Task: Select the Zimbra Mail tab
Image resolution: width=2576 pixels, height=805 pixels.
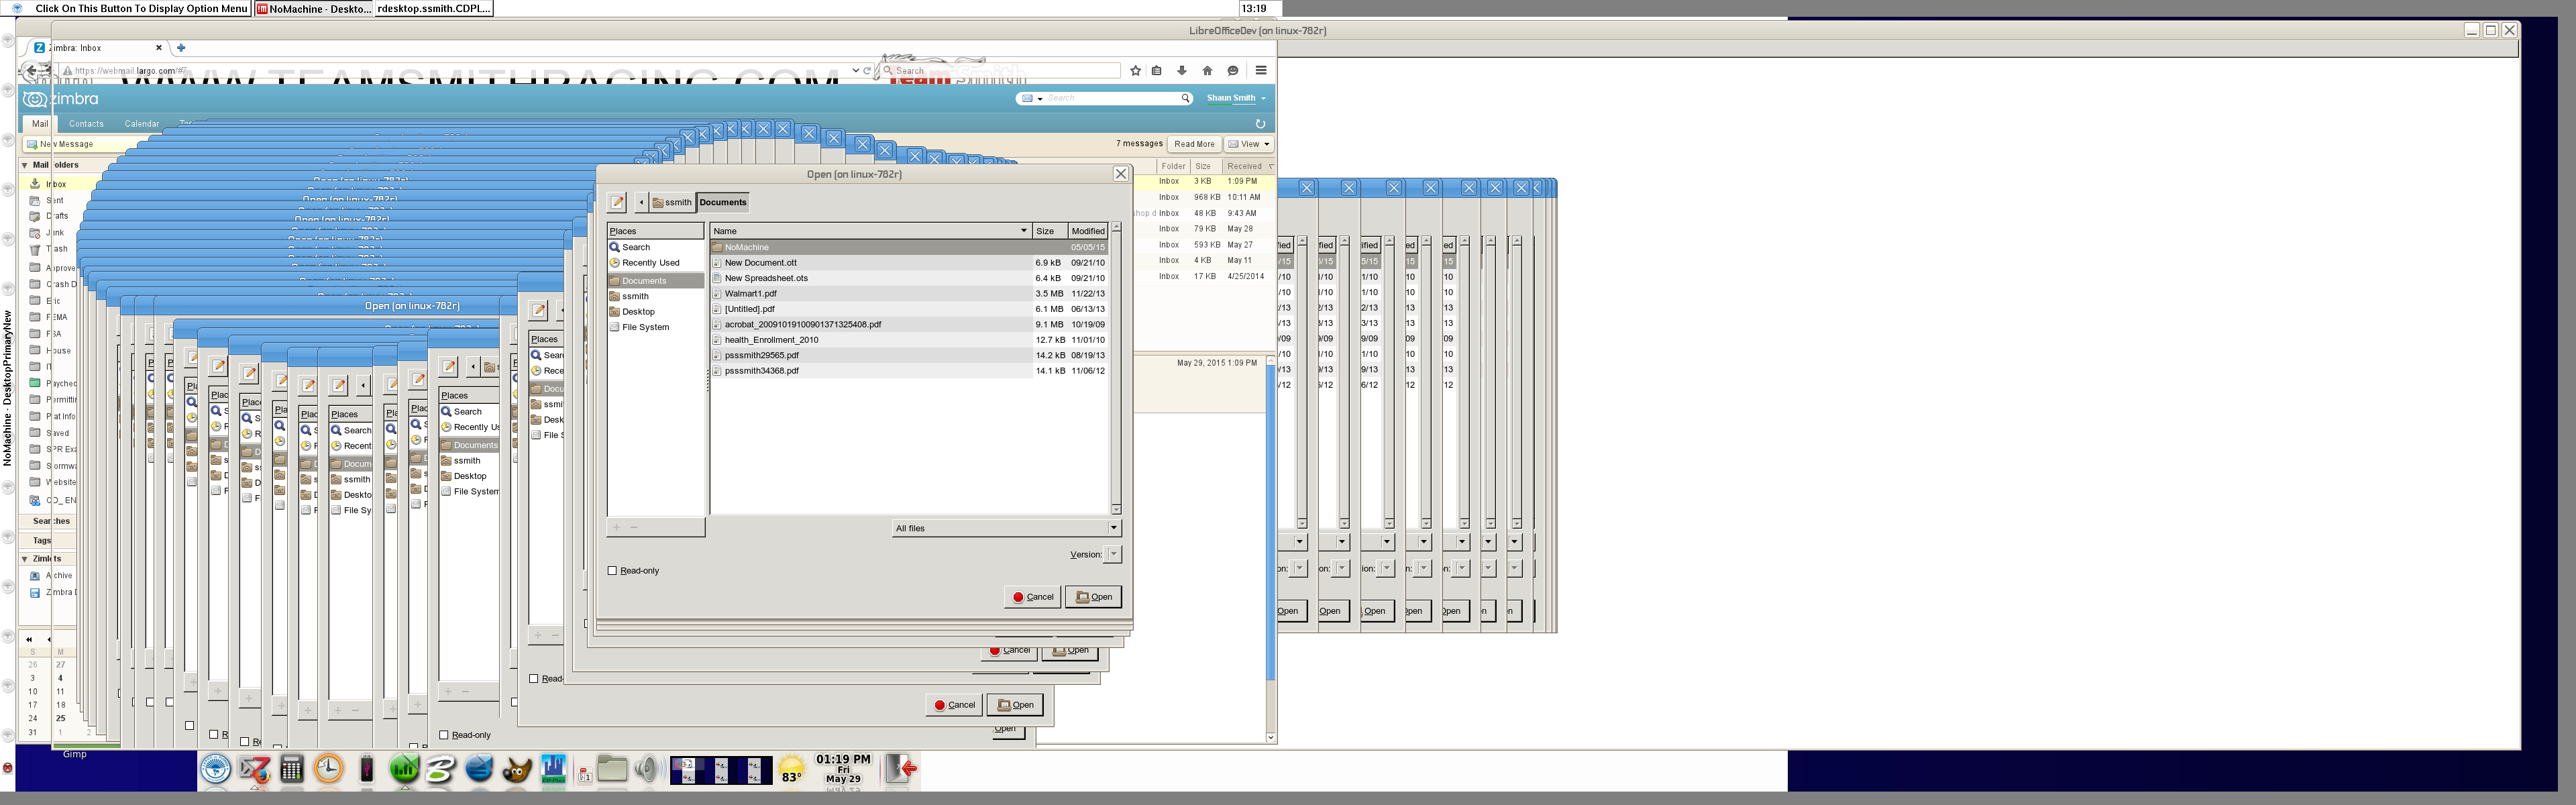Action: [x=40, y=124]
